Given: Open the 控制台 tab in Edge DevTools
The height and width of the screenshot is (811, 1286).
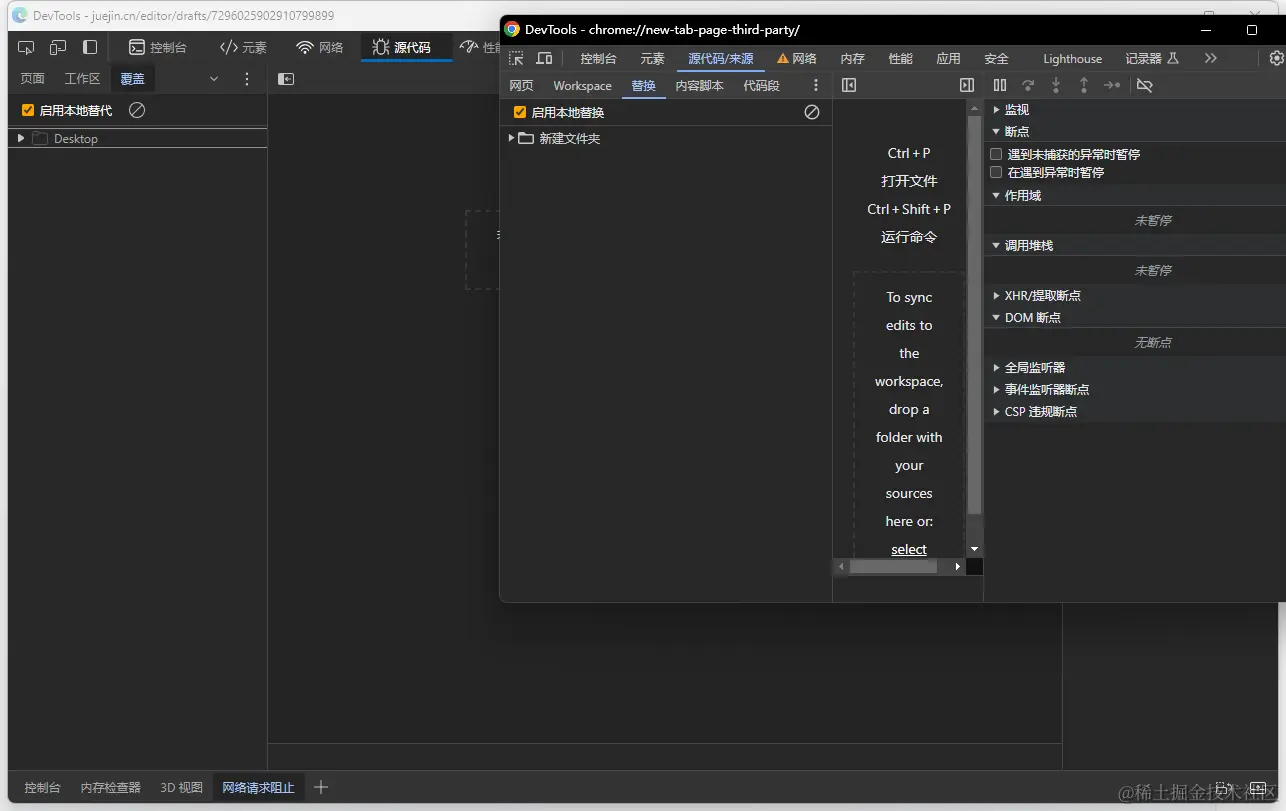Looking at the screenshot, I should 157,47.
